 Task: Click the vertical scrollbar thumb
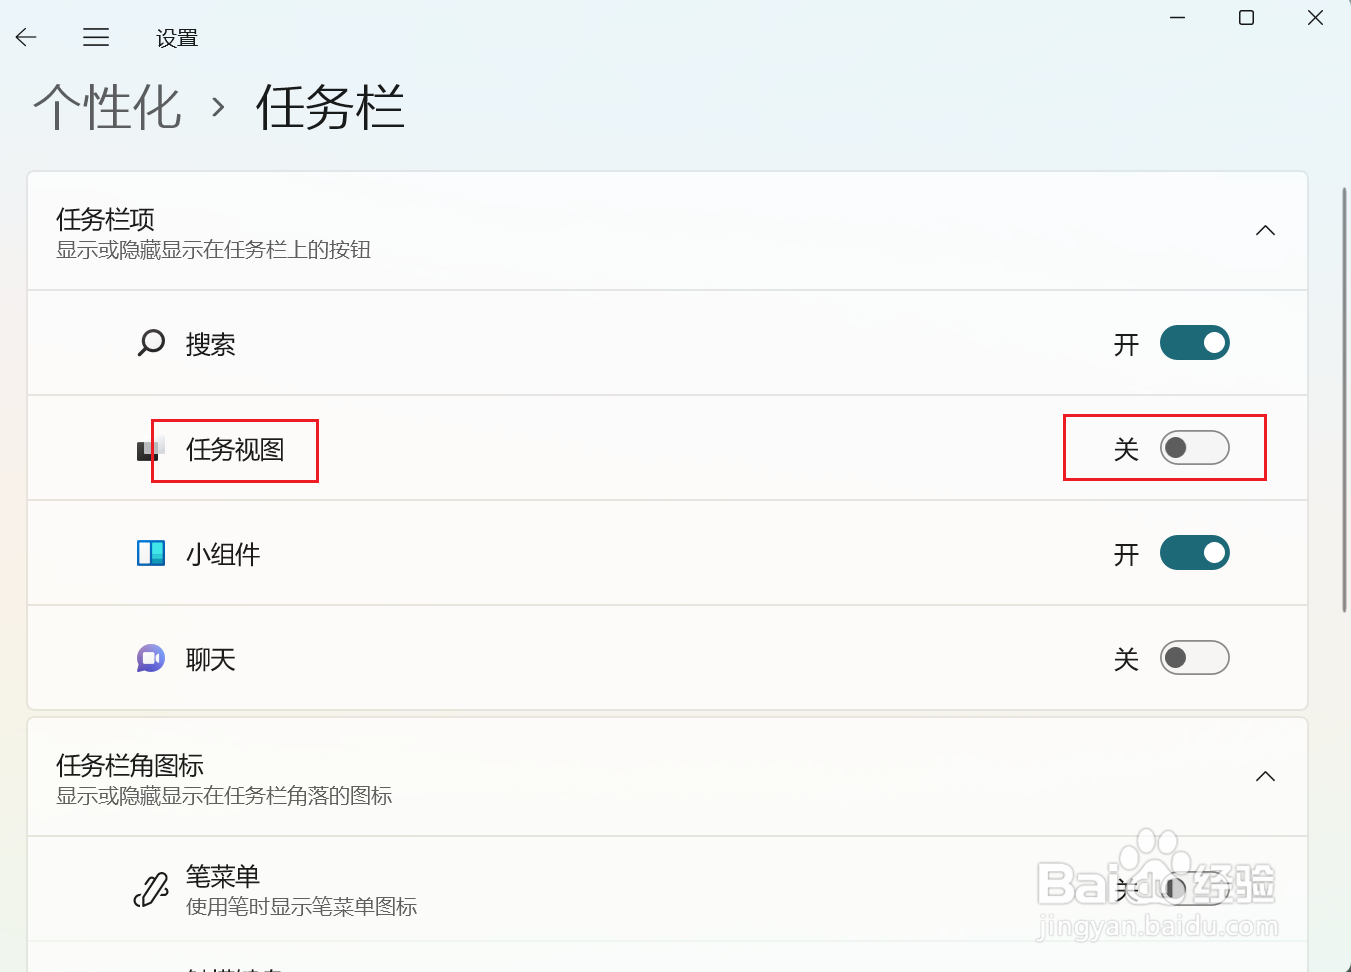click(x=1345, y=399)
